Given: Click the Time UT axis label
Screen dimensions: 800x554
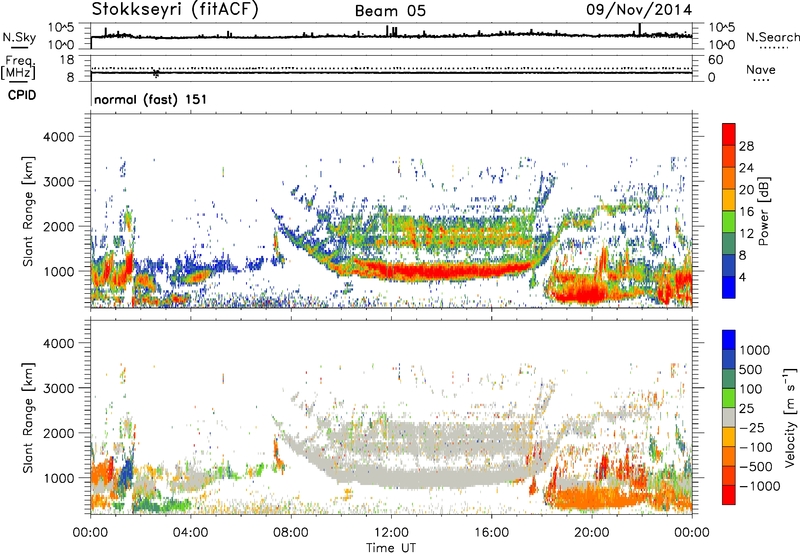Looking at the screenshot, I should click(391, 547).
